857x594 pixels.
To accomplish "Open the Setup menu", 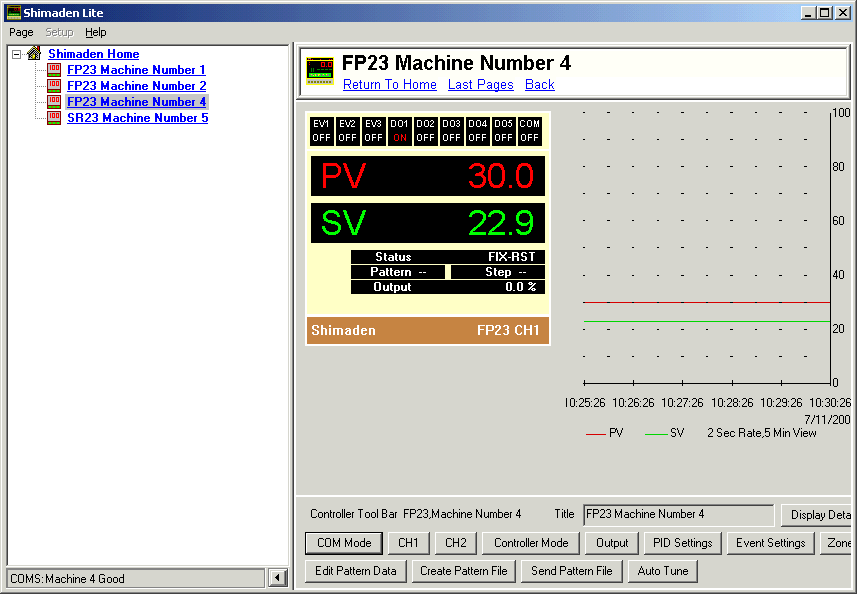I will (59, 32).
